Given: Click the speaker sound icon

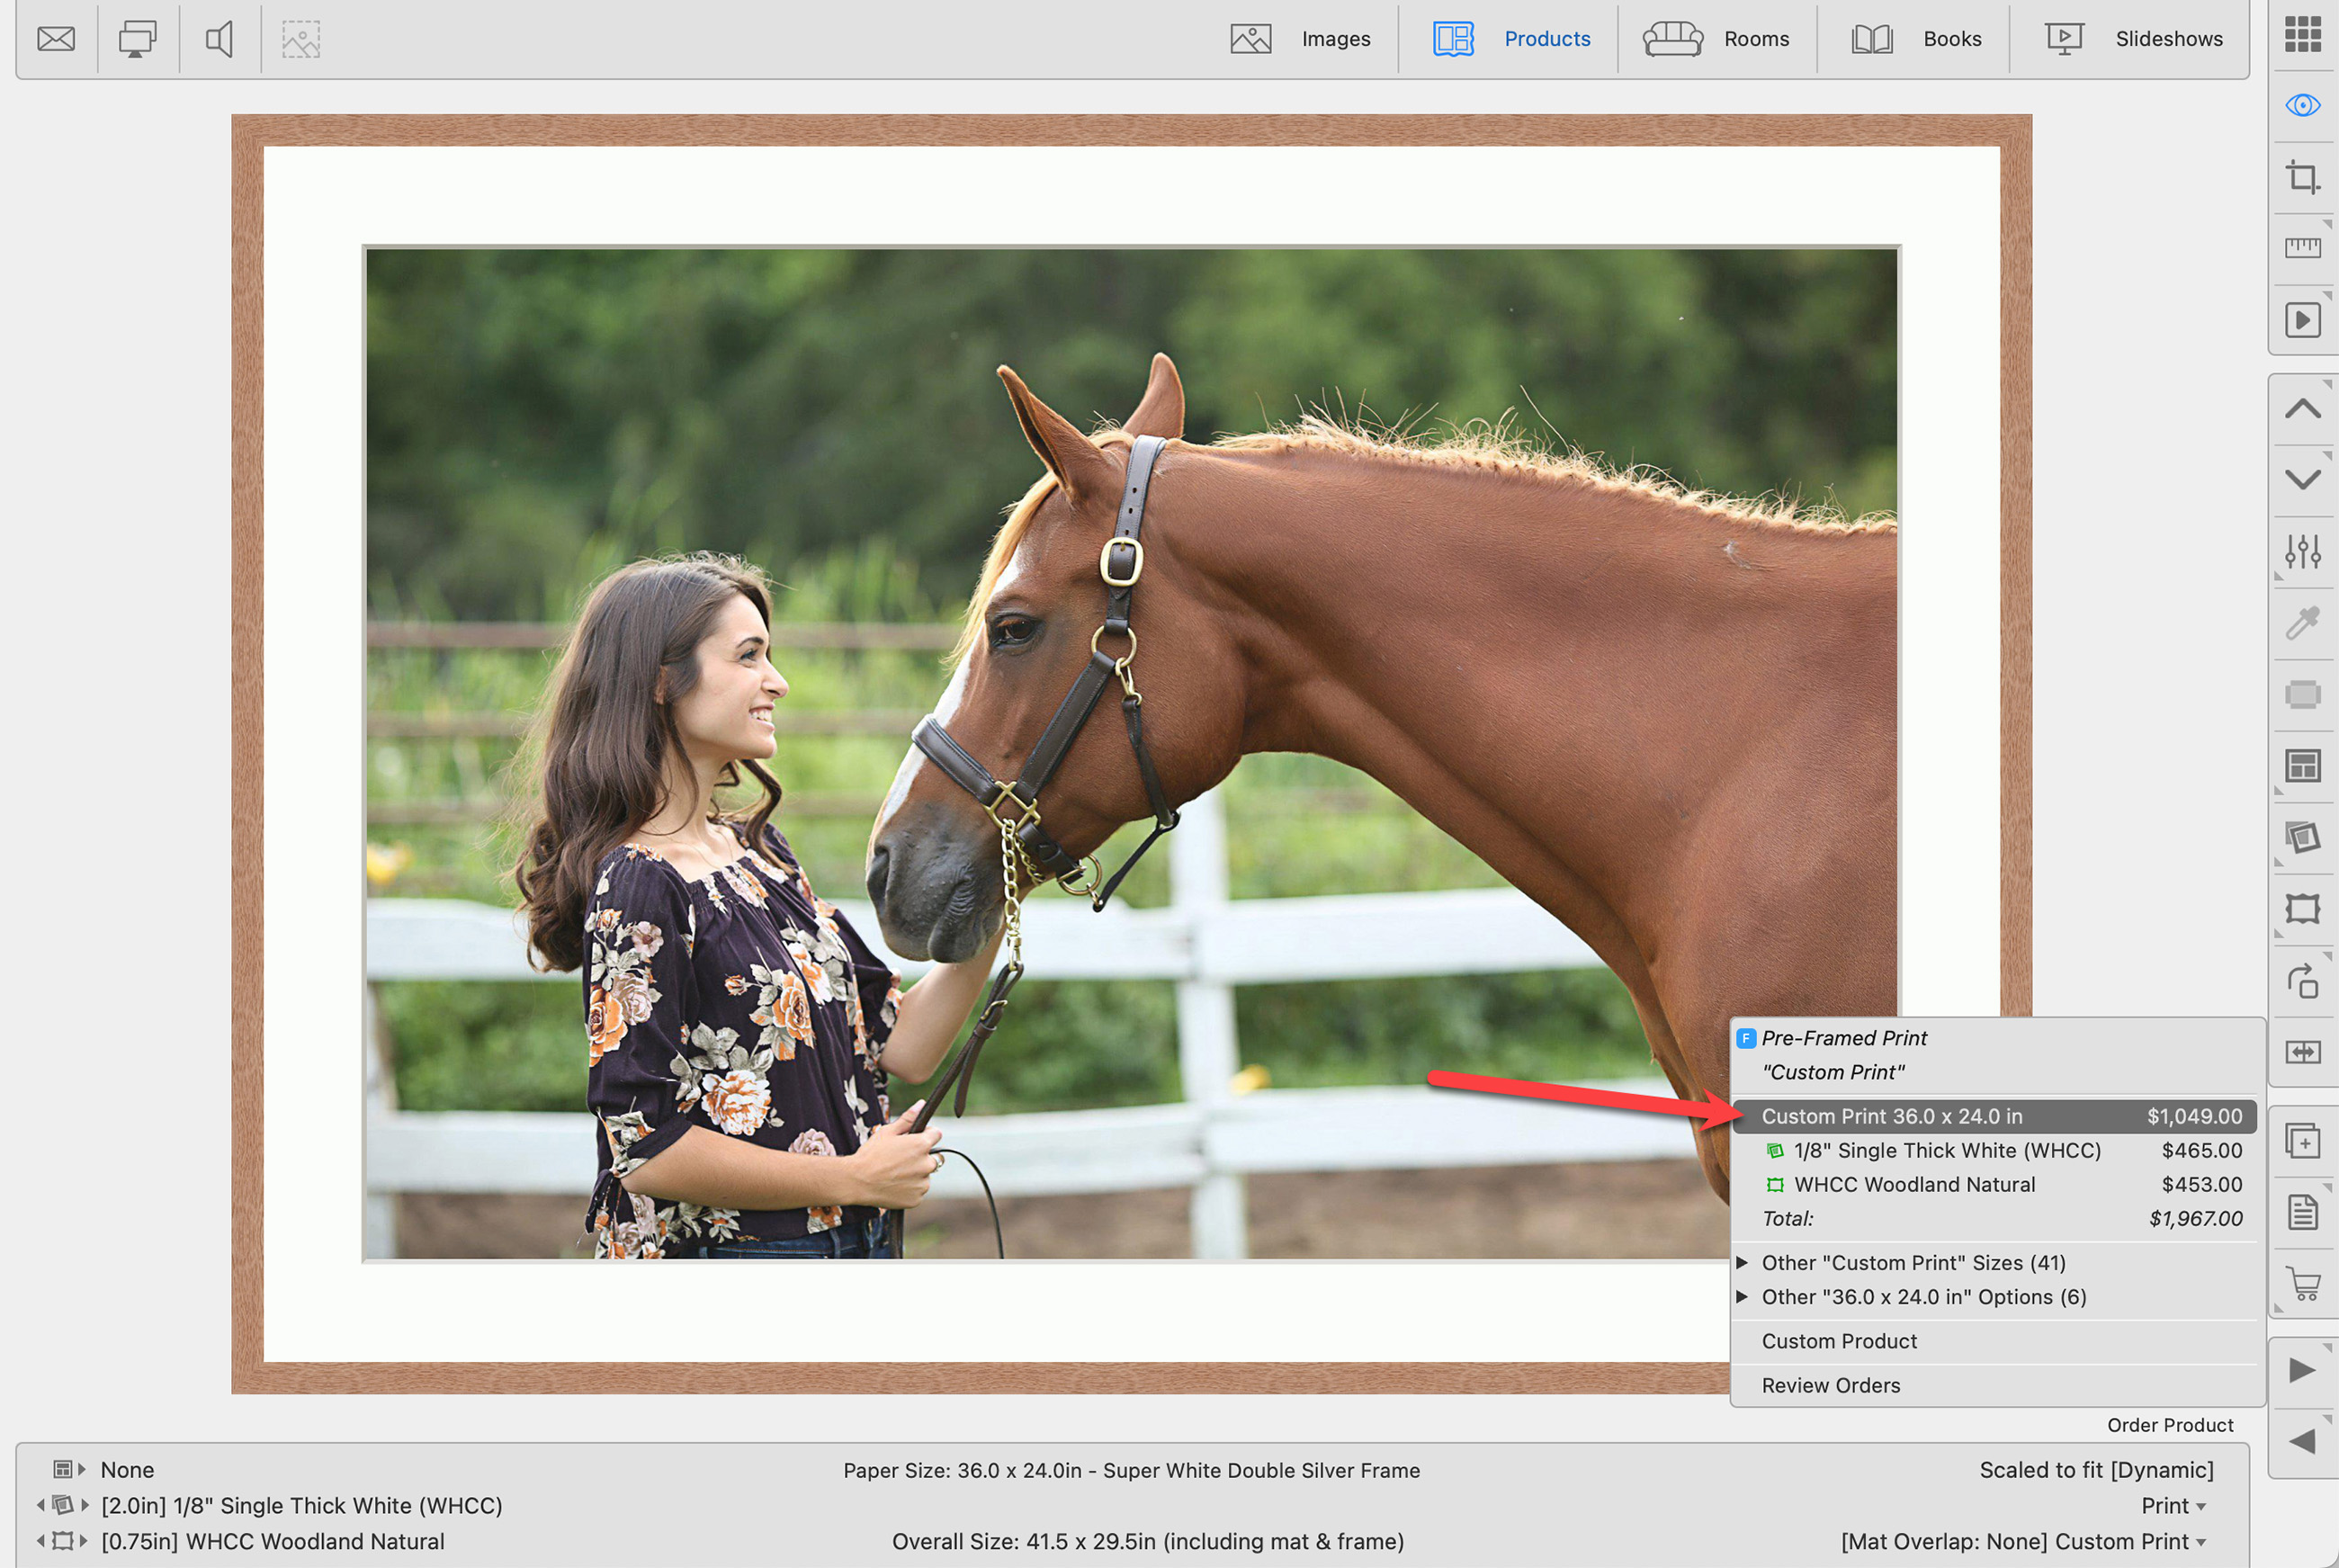Looking at the screenshot, I should tap(219, 39).
